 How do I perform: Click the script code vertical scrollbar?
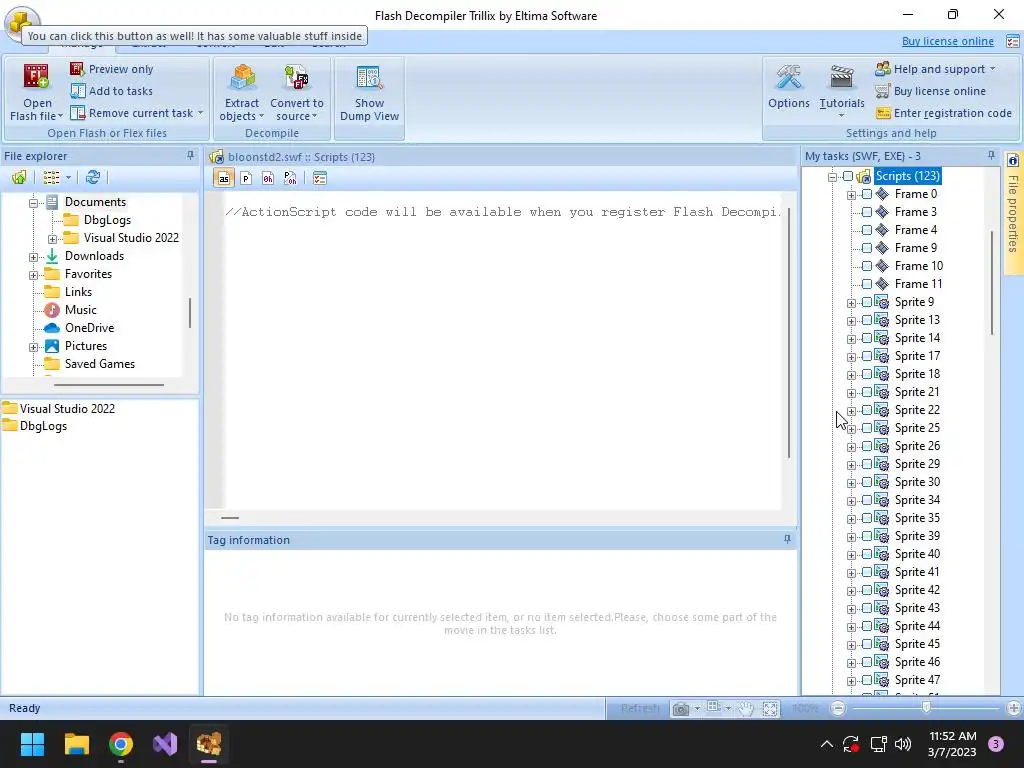click(789, 332)
